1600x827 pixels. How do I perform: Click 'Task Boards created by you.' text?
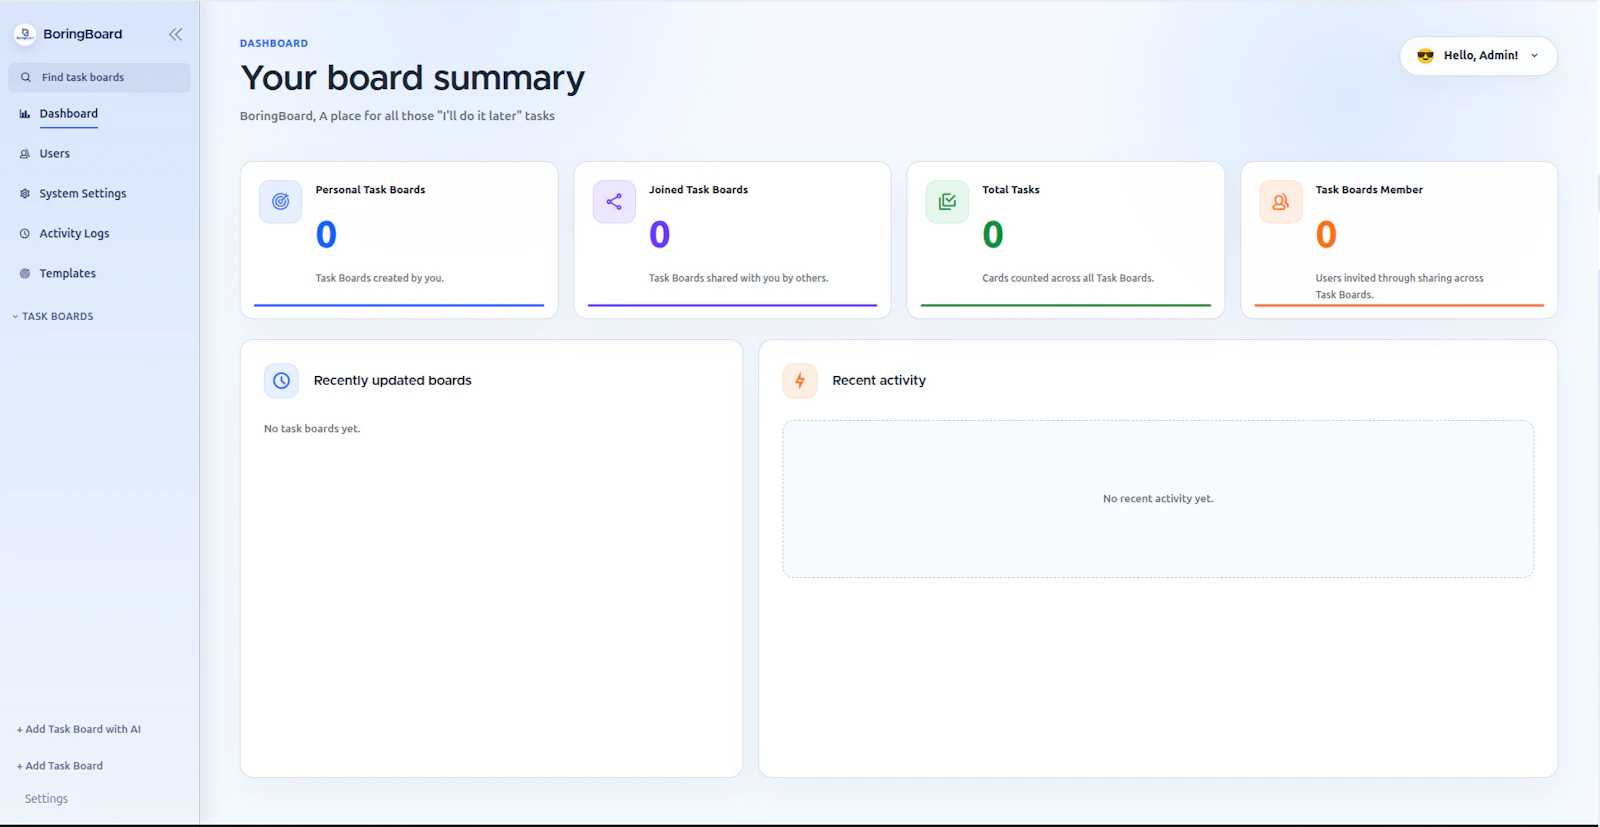click(x=380, y=278)
